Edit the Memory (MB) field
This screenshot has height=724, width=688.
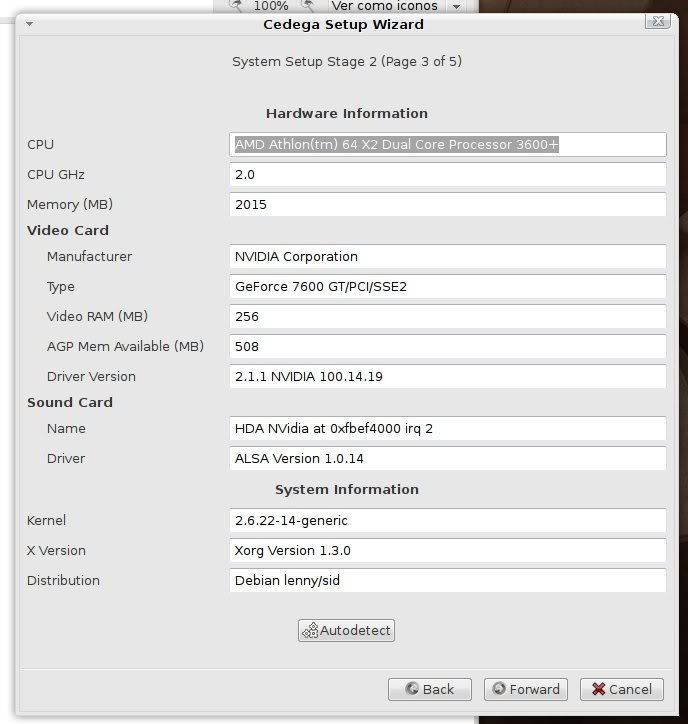(447, 205)
